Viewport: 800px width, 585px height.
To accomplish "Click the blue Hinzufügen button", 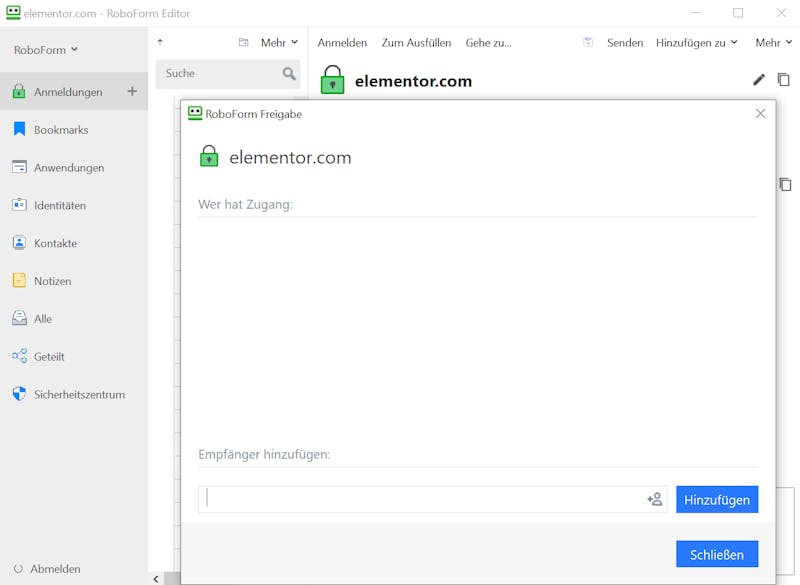I will 717,499.
